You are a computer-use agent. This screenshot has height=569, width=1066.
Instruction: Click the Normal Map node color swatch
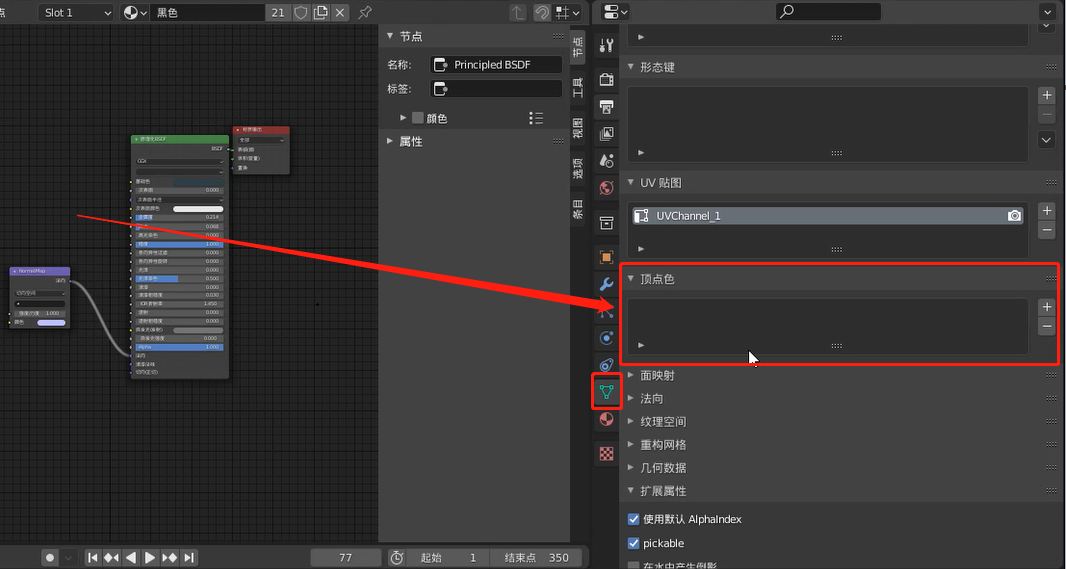click(52, 322)
